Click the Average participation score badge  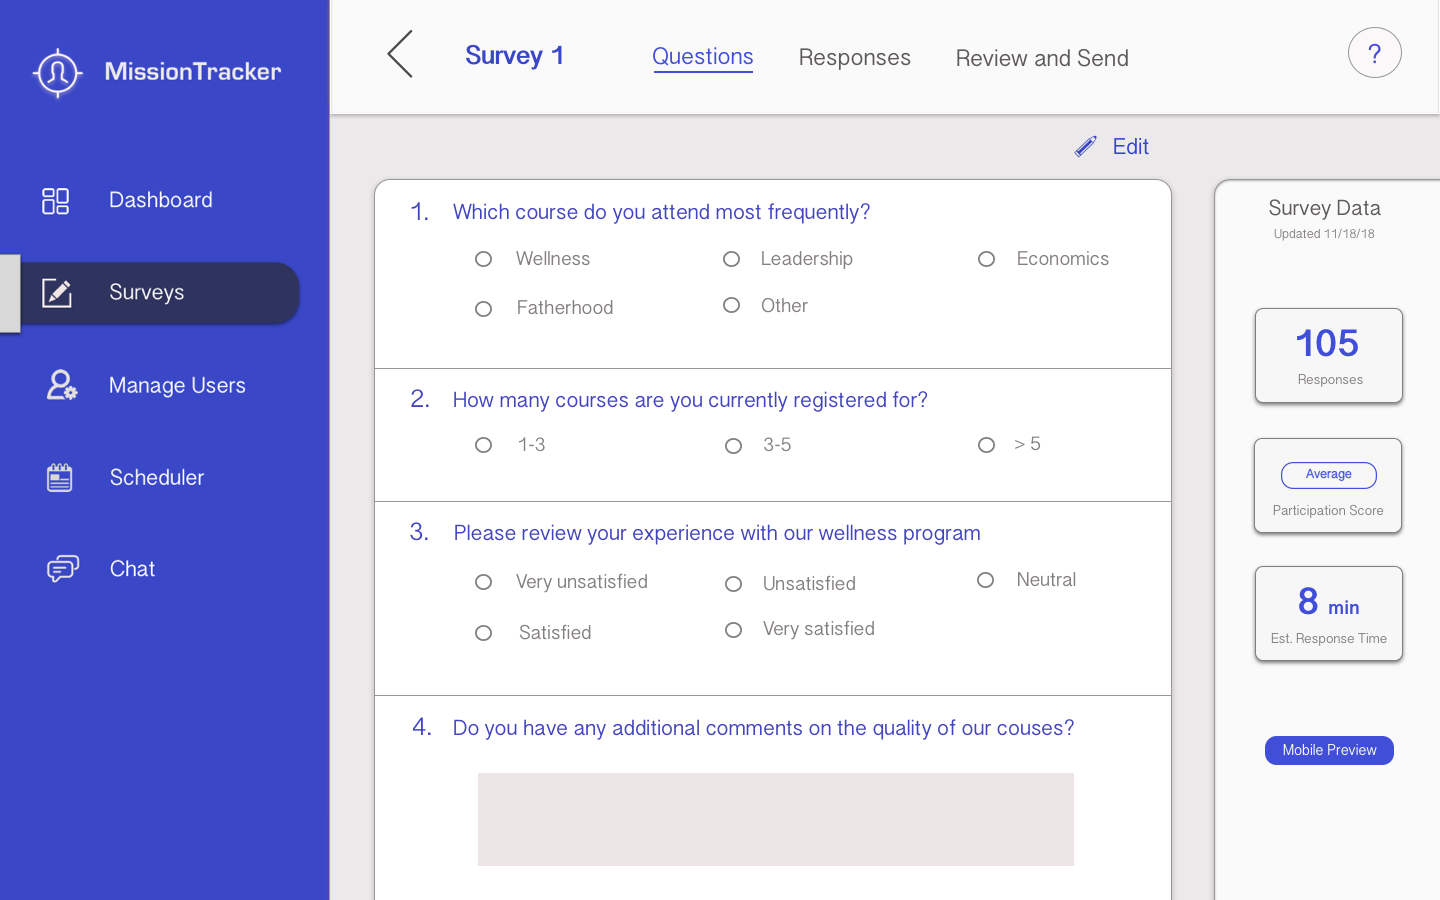tap(1328, 475)
